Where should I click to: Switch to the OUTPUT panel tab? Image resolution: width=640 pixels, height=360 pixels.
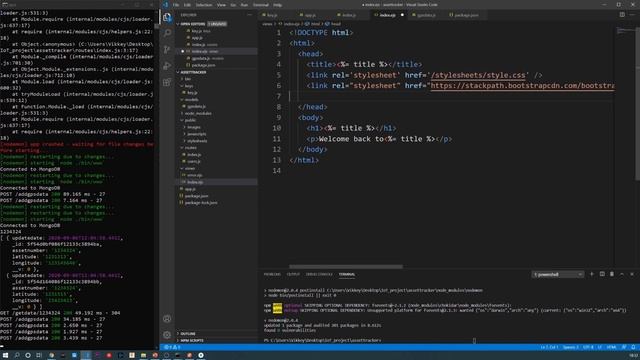click(293, 274)
